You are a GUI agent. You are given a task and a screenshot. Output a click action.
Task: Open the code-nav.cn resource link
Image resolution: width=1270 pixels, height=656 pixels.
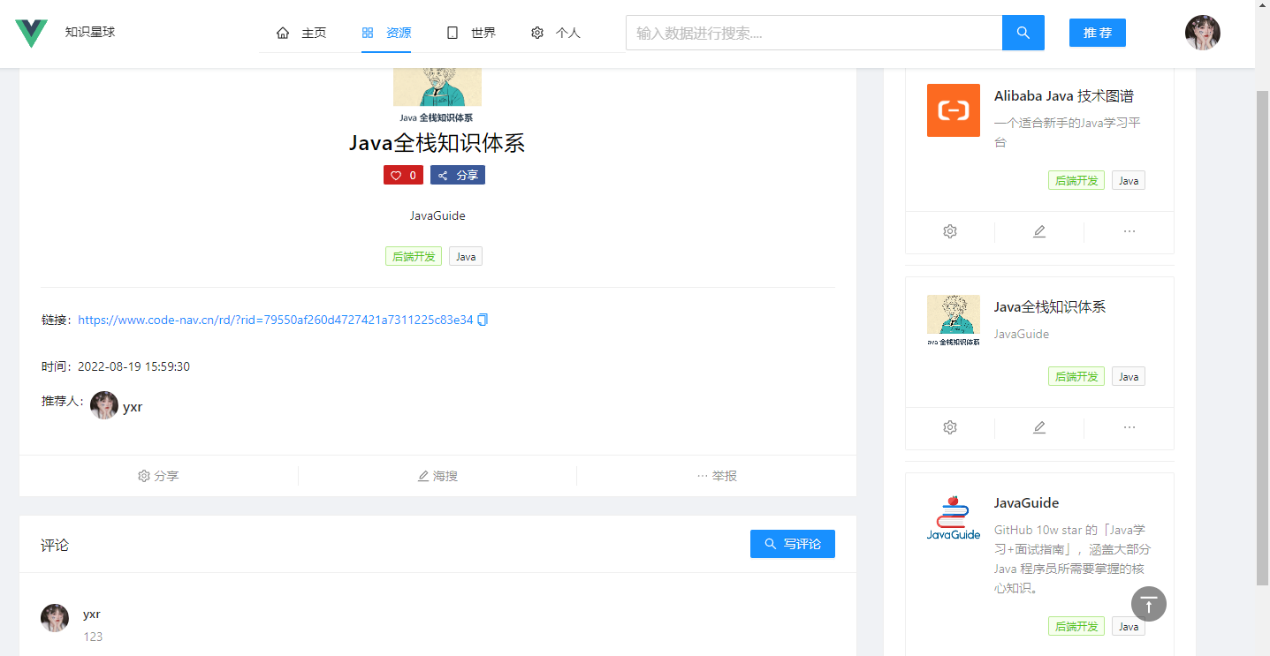275,320
